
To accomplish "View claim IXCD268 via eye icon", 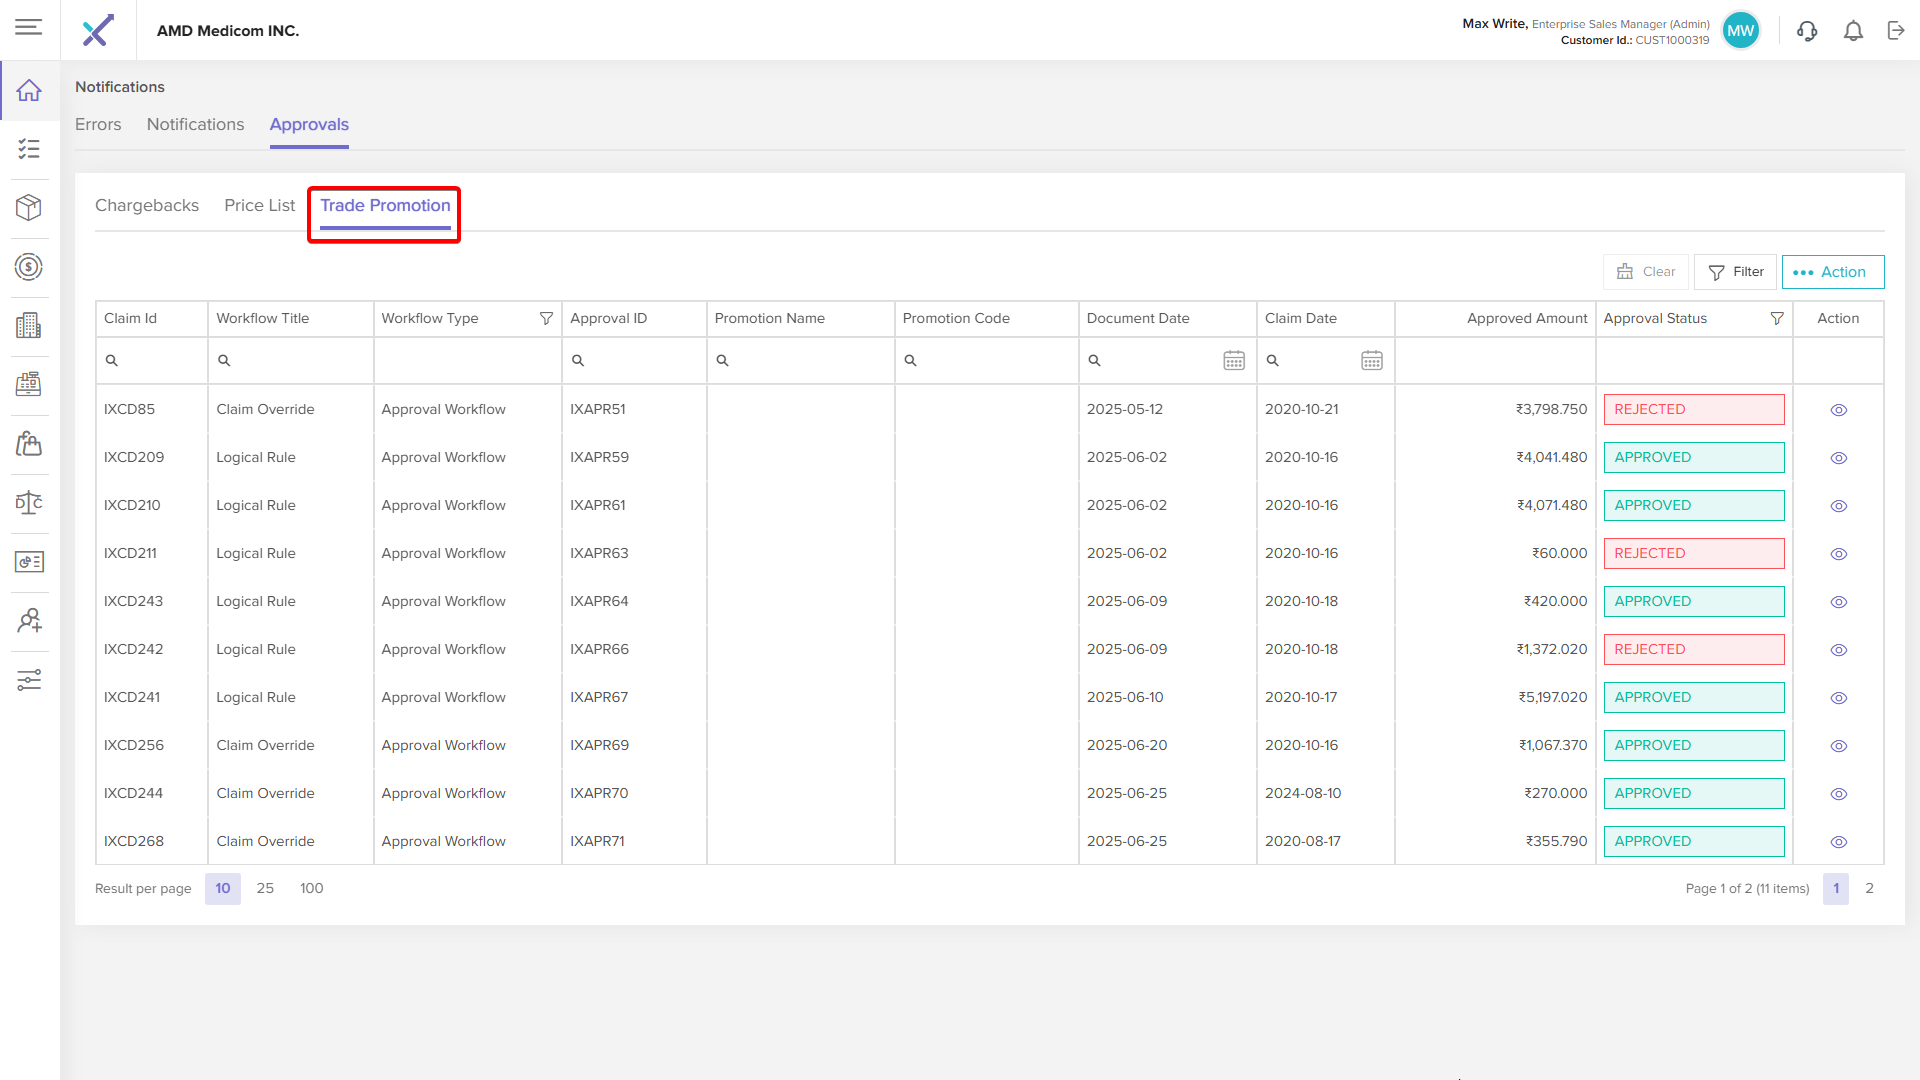I will (x=1838, y=842).
